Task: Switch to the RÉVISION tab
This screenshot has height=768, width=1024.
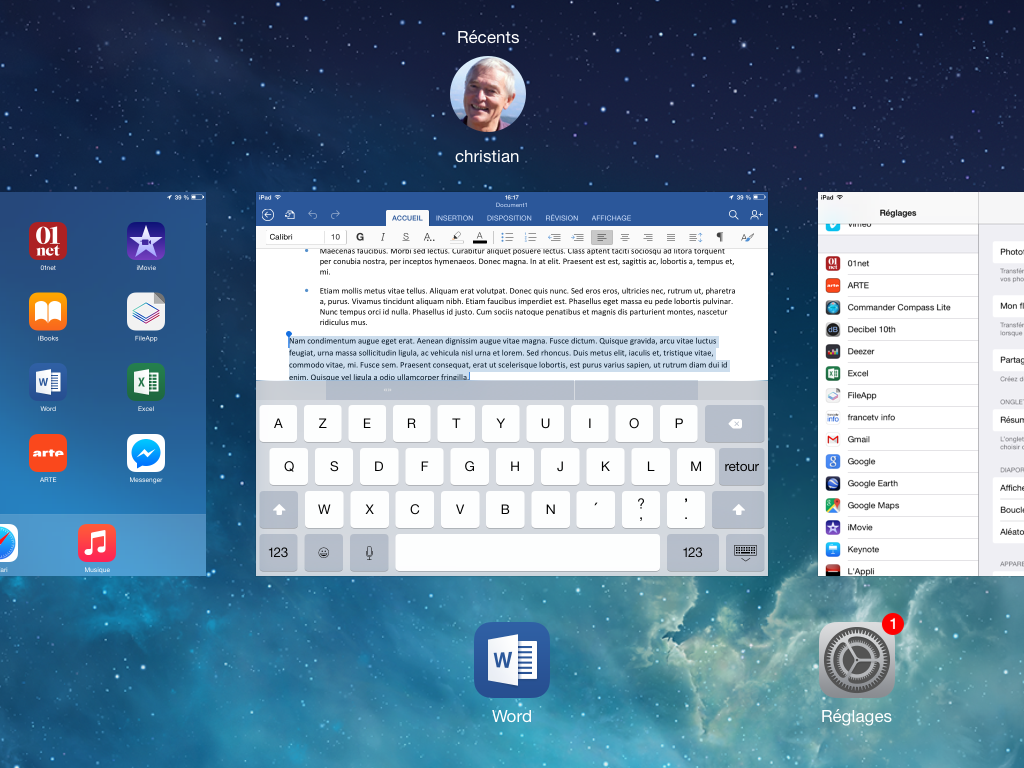Action: (x=562, y=218)
